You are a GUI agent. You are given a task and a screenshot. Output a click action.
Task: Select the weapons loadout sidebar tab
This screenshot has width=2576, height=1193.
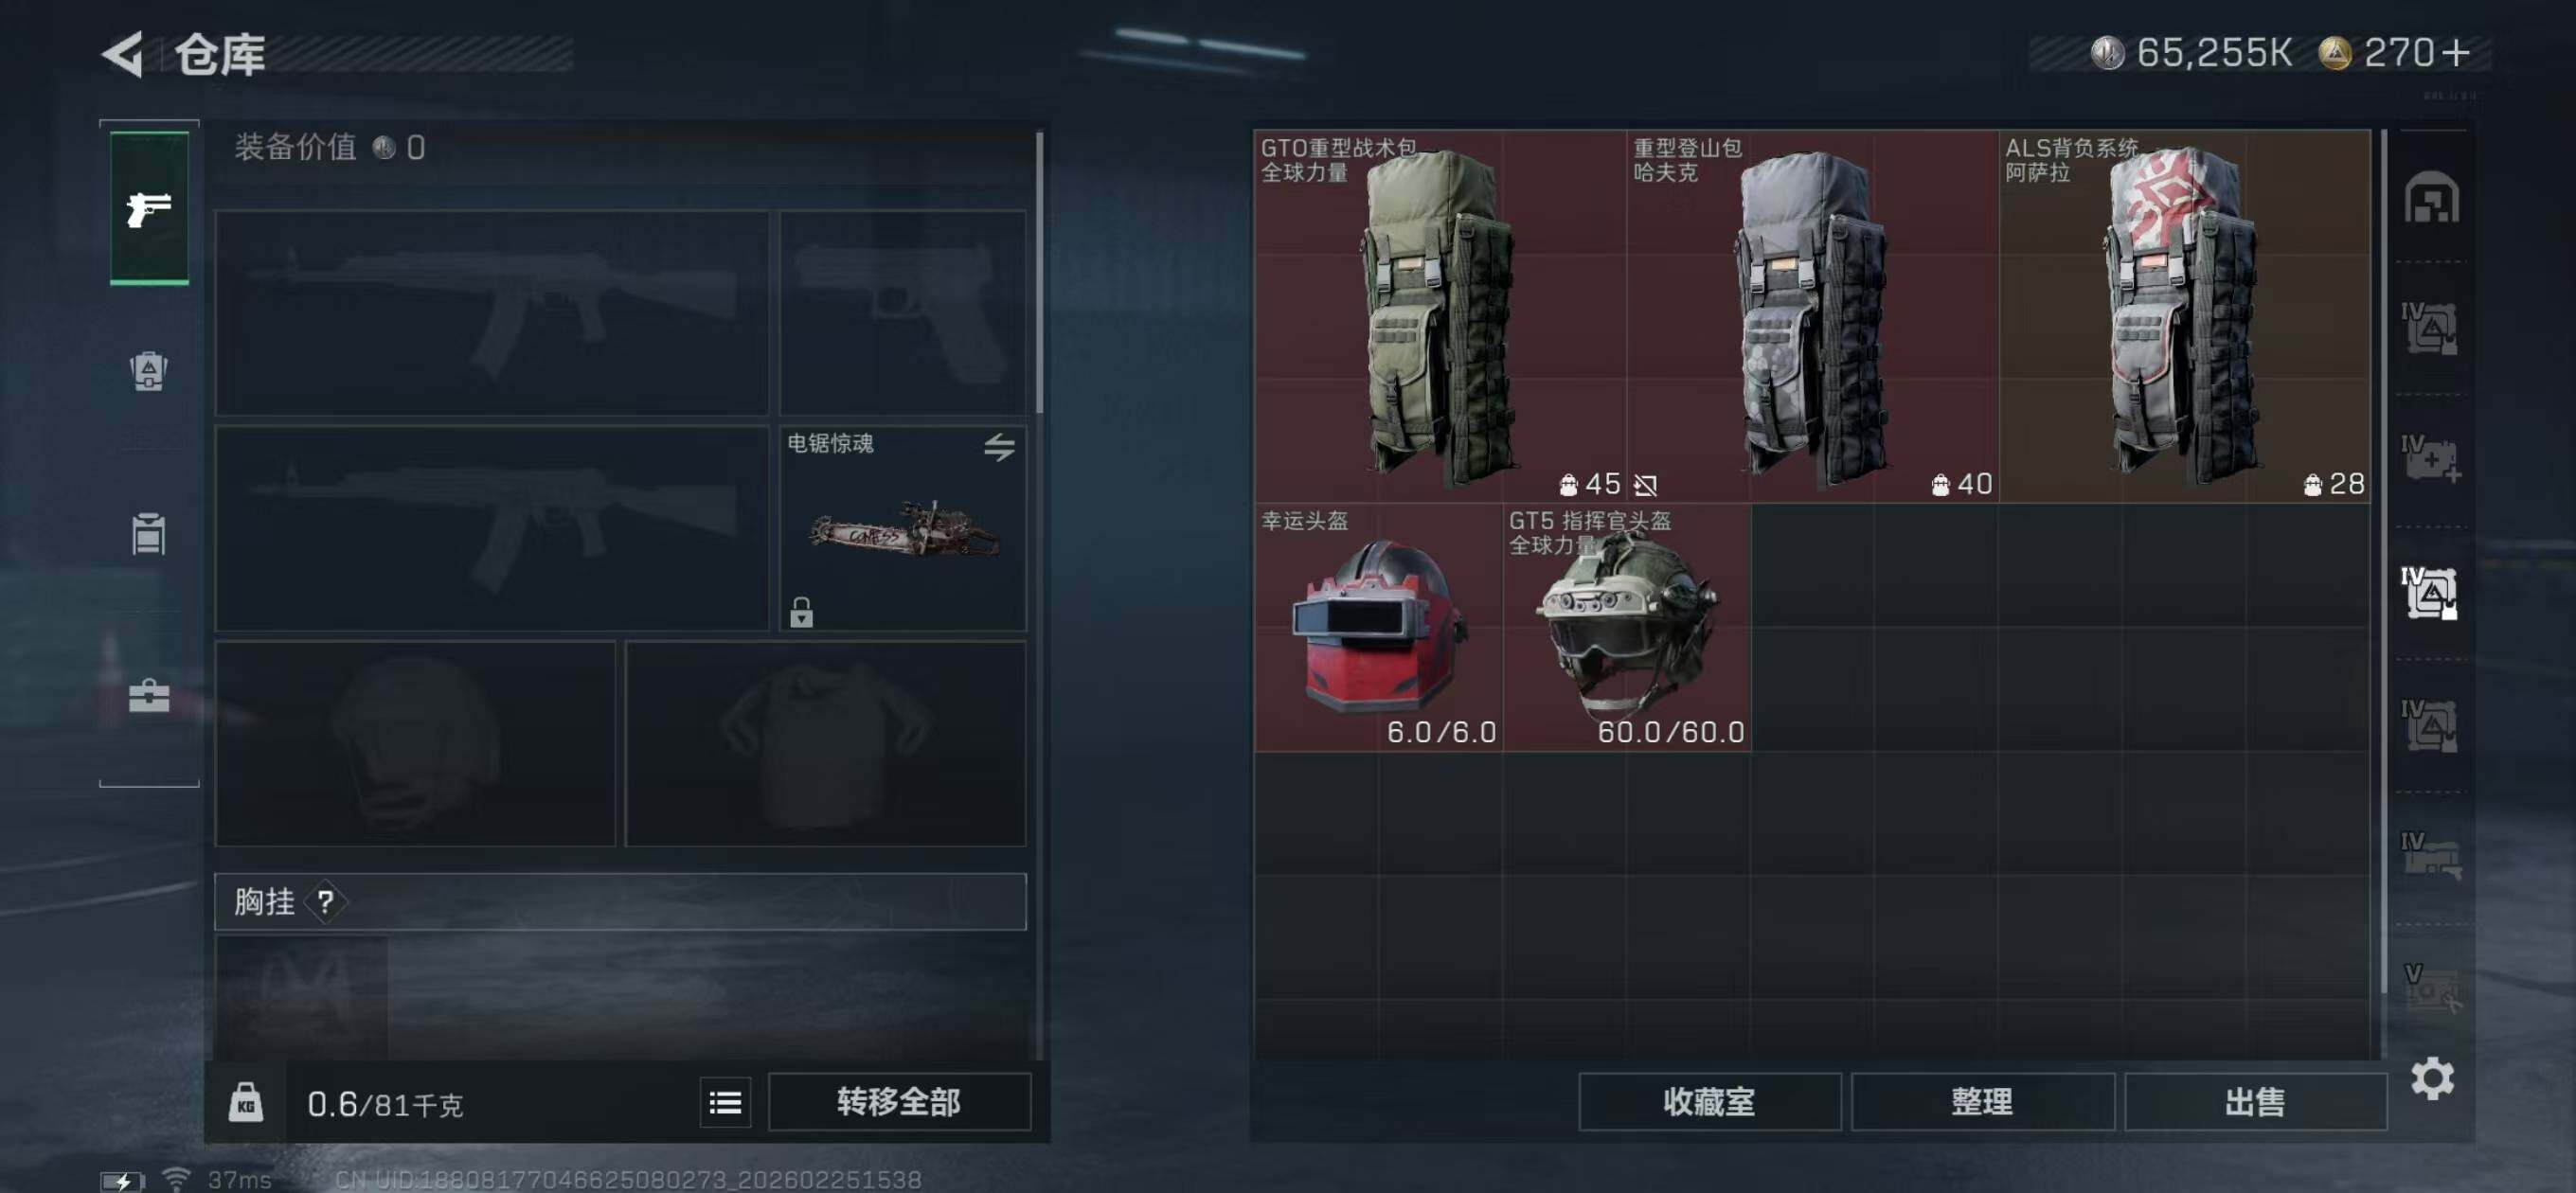[x=149, y=208]
